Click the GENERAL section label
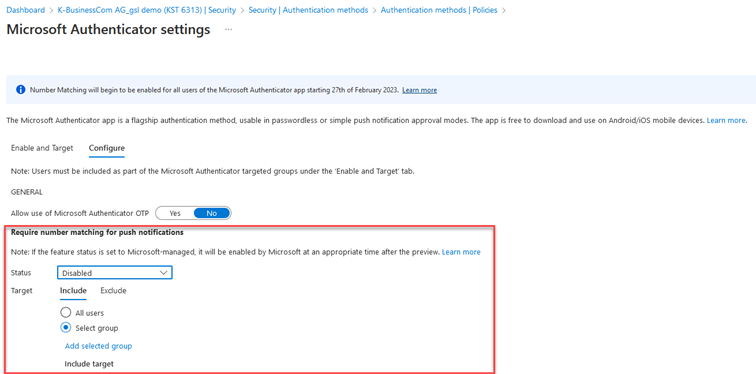 click(27, 192)
